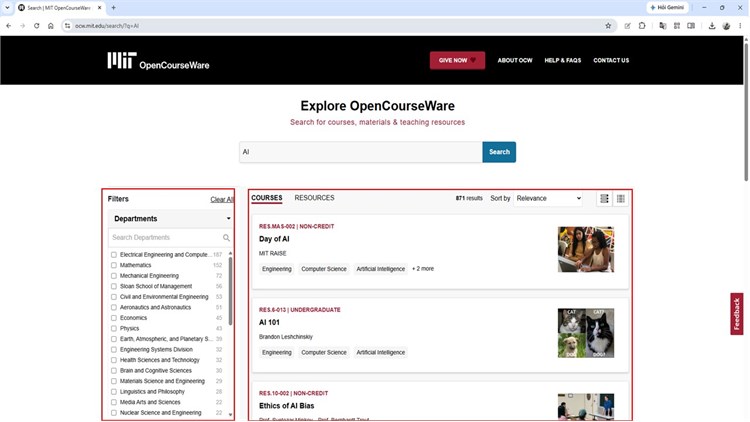Select the Courses tab
Viewport: 750px width, 422px height.
(x=266, y=198)
